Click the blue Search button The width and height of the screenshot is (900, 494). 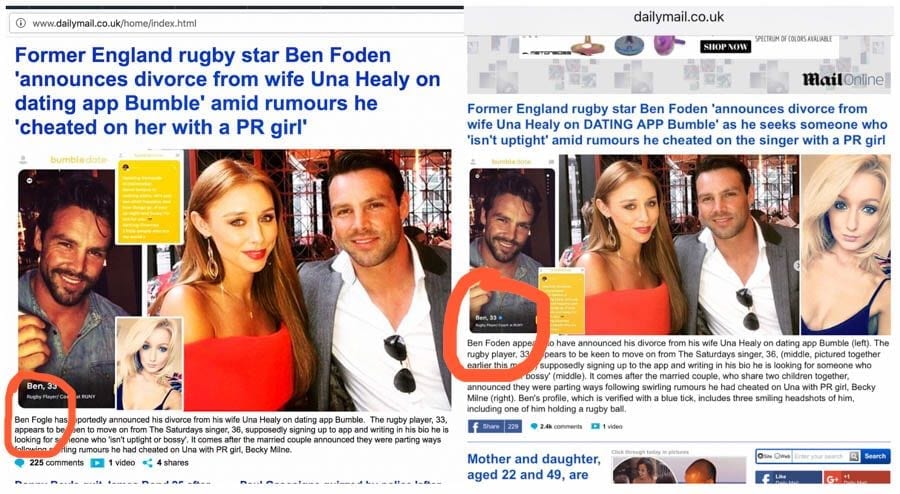click(875, 456)
